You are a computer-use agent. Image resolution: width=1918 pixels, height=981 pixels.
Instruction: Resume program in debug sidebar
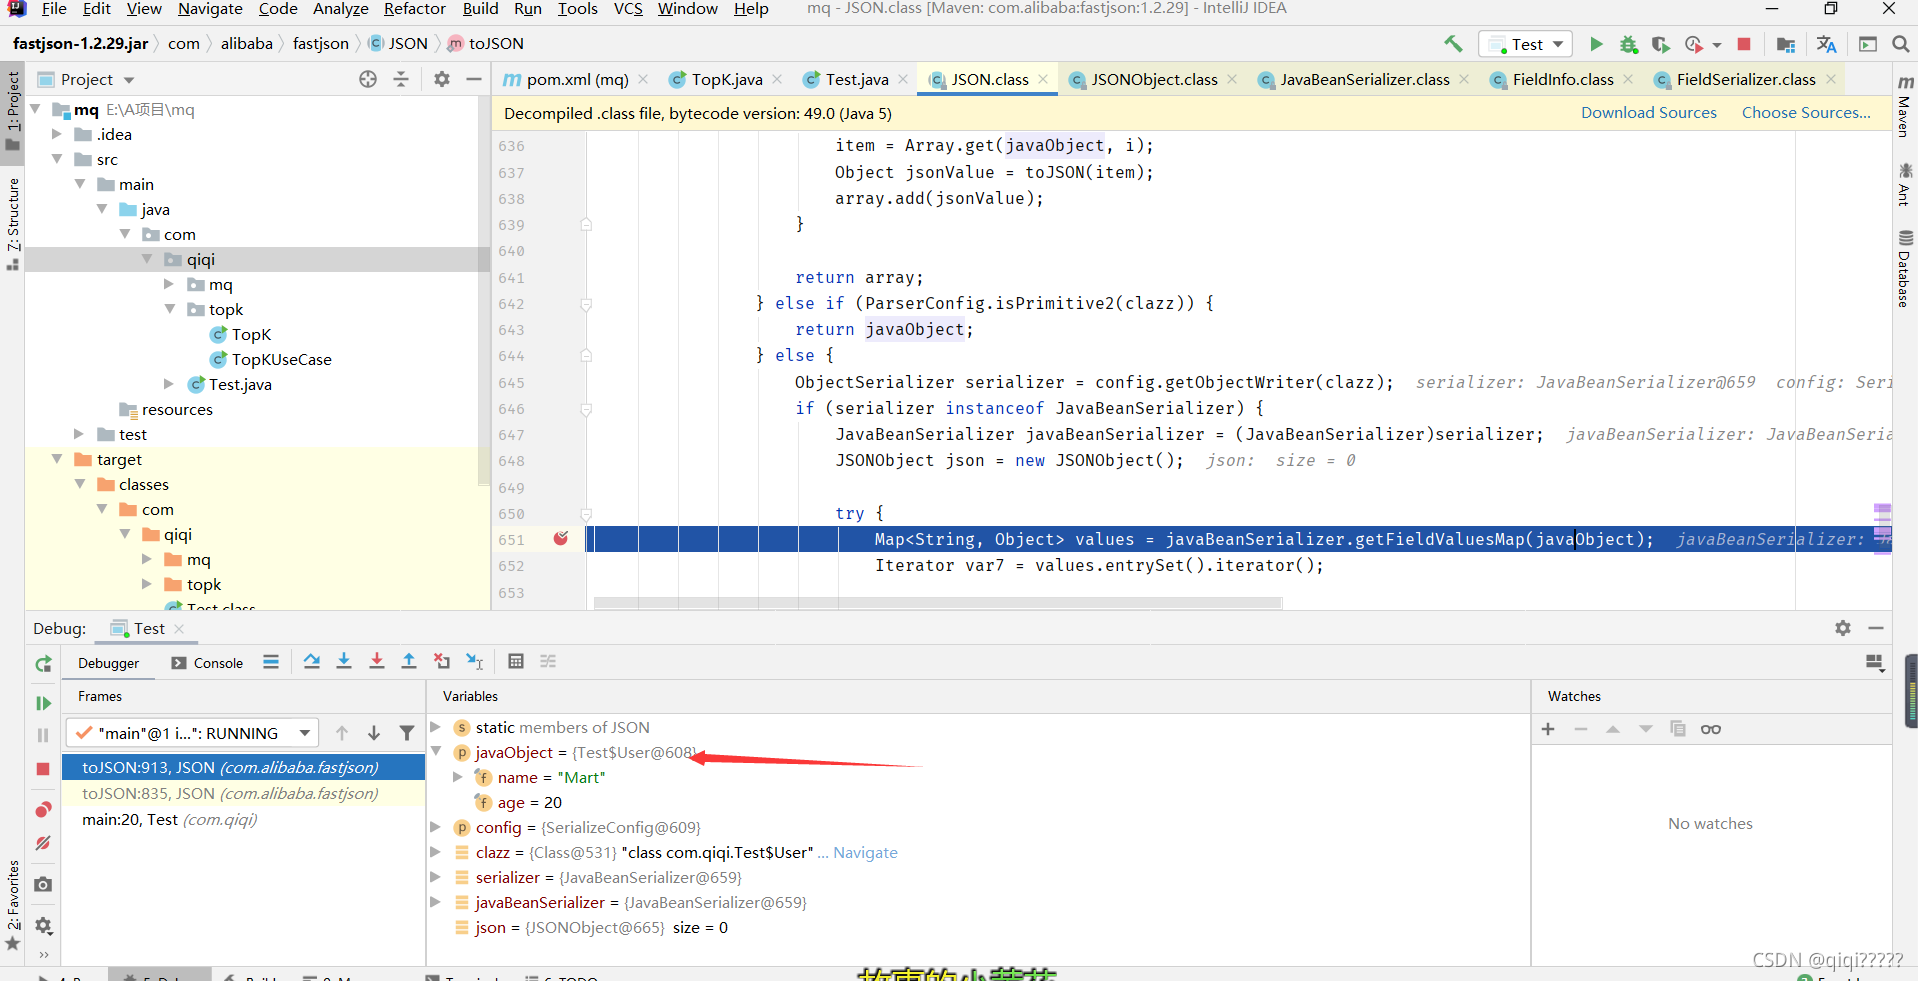pyautogui.click(x=43, y=703)
